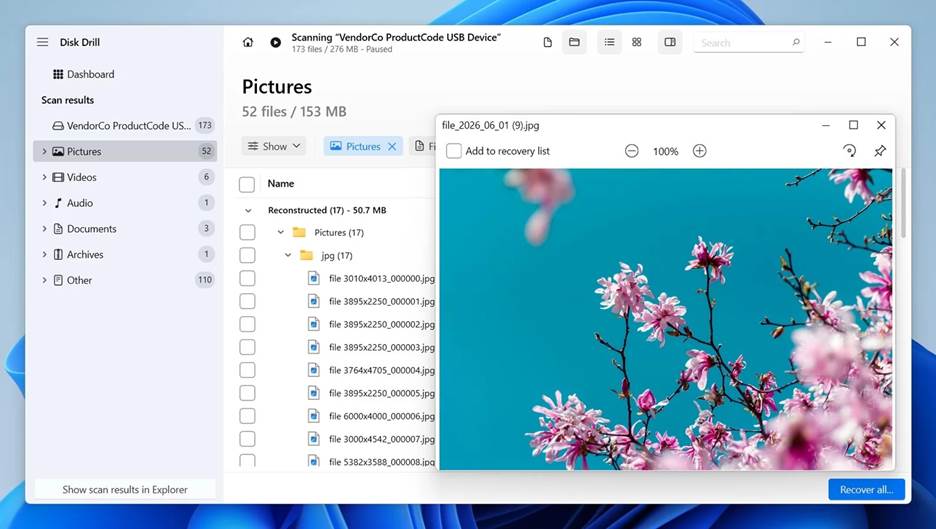
Task: Select the grid thumbnails view icon
Action: 636,42
